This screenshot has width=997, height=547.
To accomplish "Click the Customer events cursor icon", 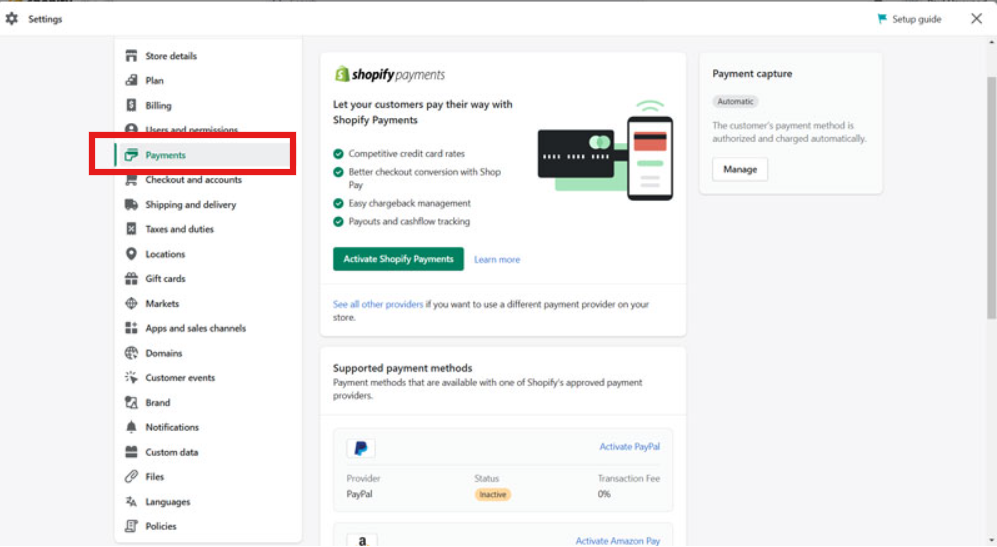I will tap(131, 377).
